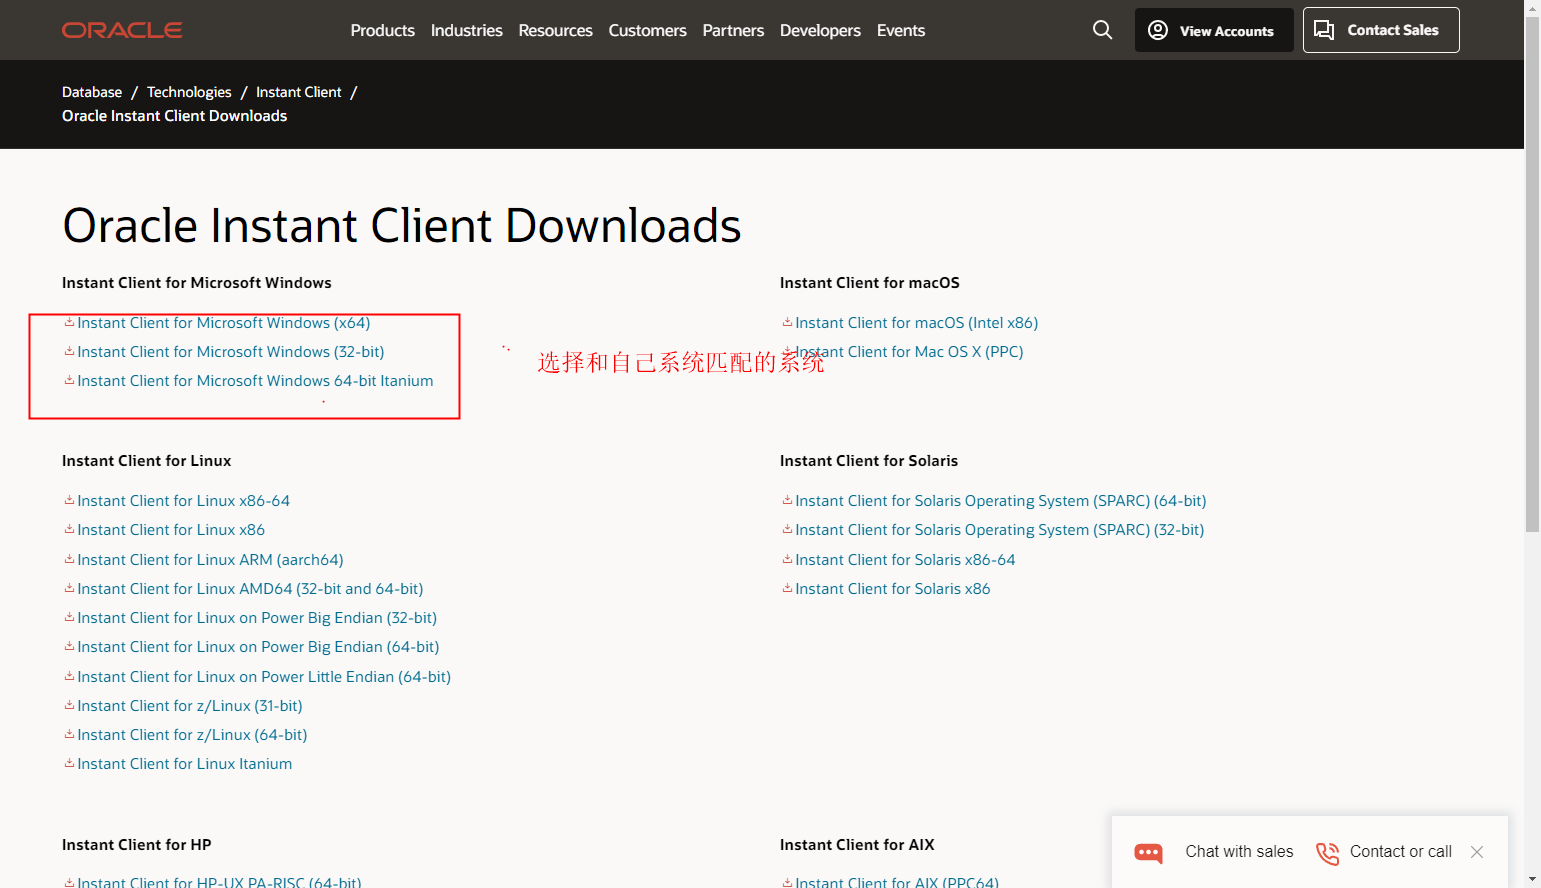The width and height of the screenshot is (1541, 888).
Task: Click the scrollbar down arrow
Action: click(1532, 880)
